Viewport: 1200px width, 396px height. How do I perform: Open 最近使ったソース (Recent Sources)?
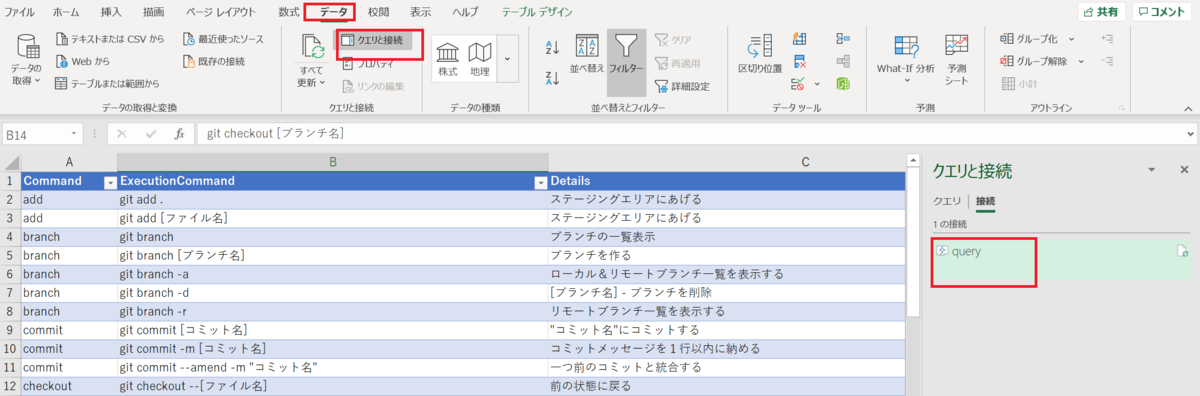(224, 39)
